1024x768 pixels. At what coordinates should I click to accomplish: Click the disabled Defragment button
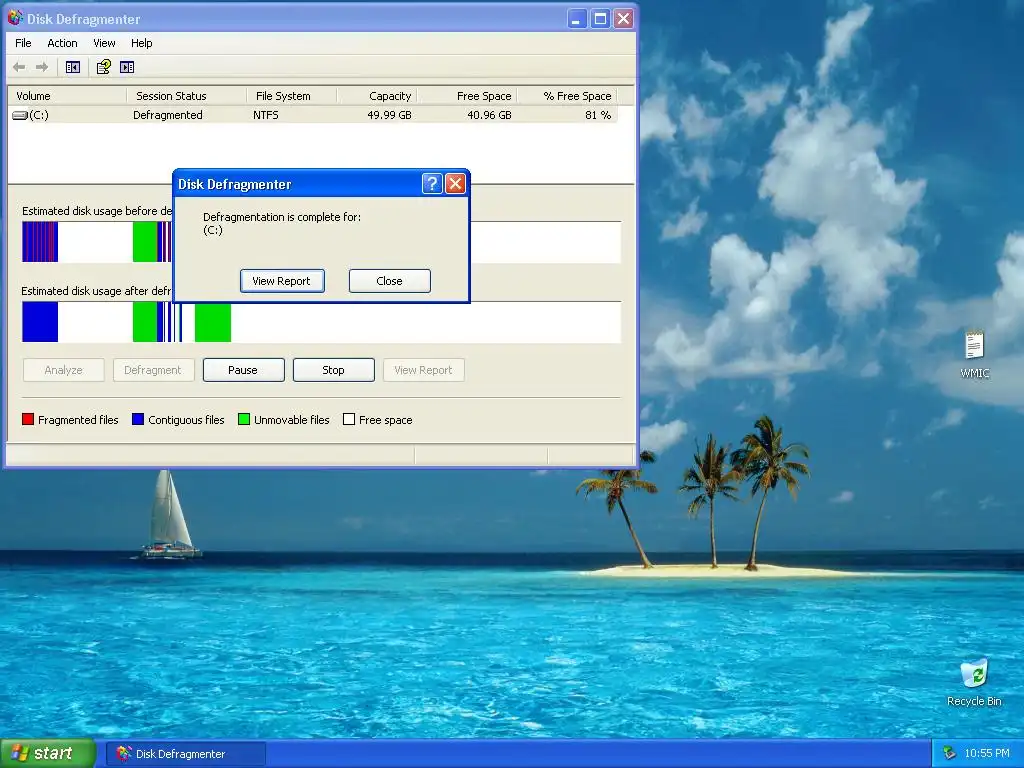pos(153,370)
